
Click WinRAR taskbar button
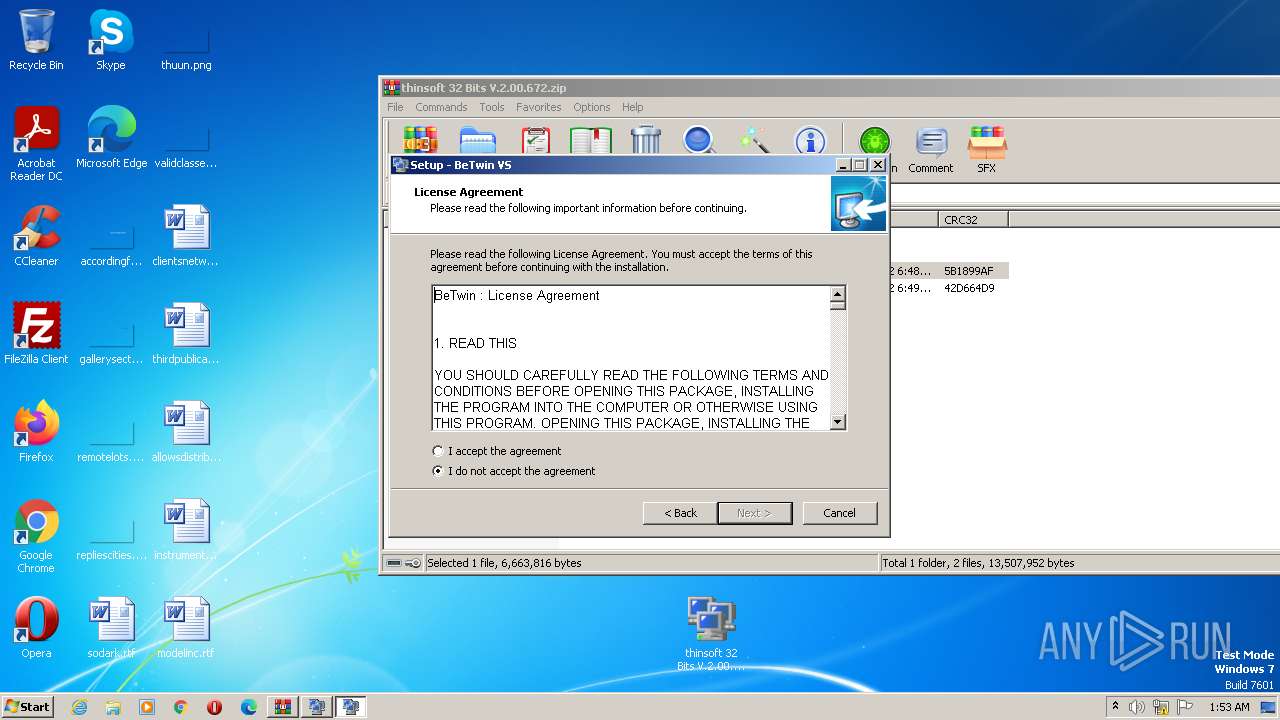pyautogui.click(x=282, y=707)
